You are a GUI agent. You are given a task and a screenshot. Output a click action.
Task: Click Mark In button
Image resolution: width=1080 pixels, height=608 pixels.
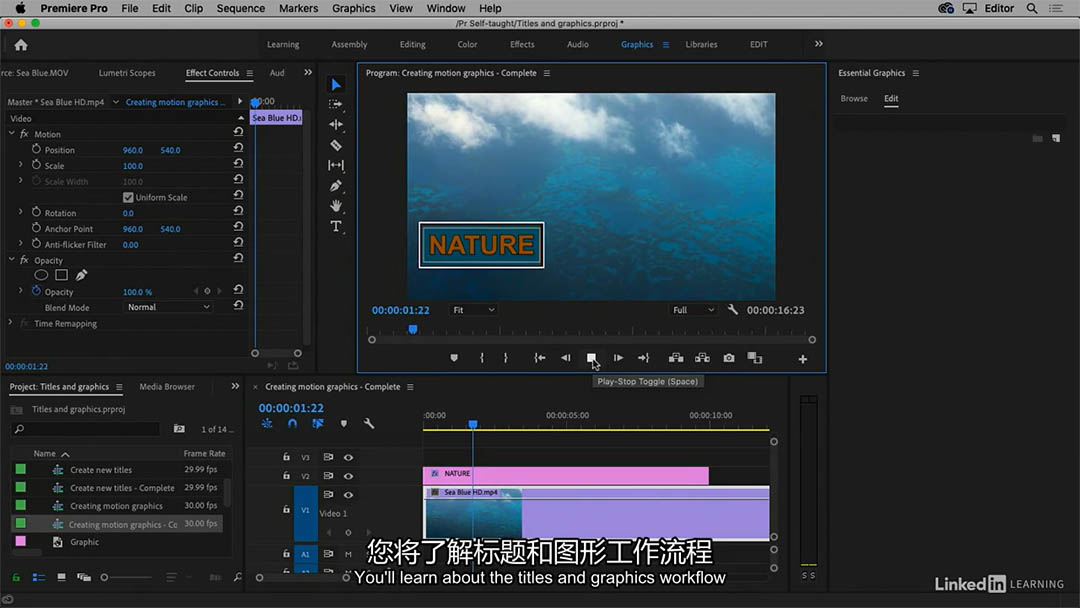pos(481,358)
